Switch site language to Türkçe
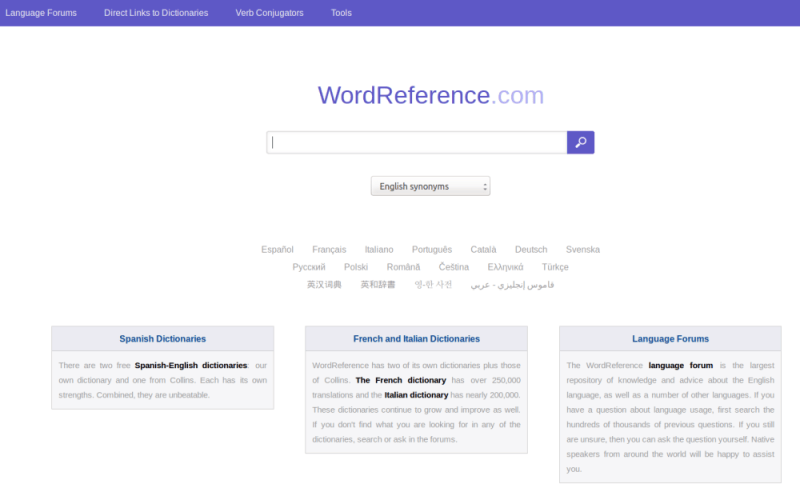 coord(555,267)
